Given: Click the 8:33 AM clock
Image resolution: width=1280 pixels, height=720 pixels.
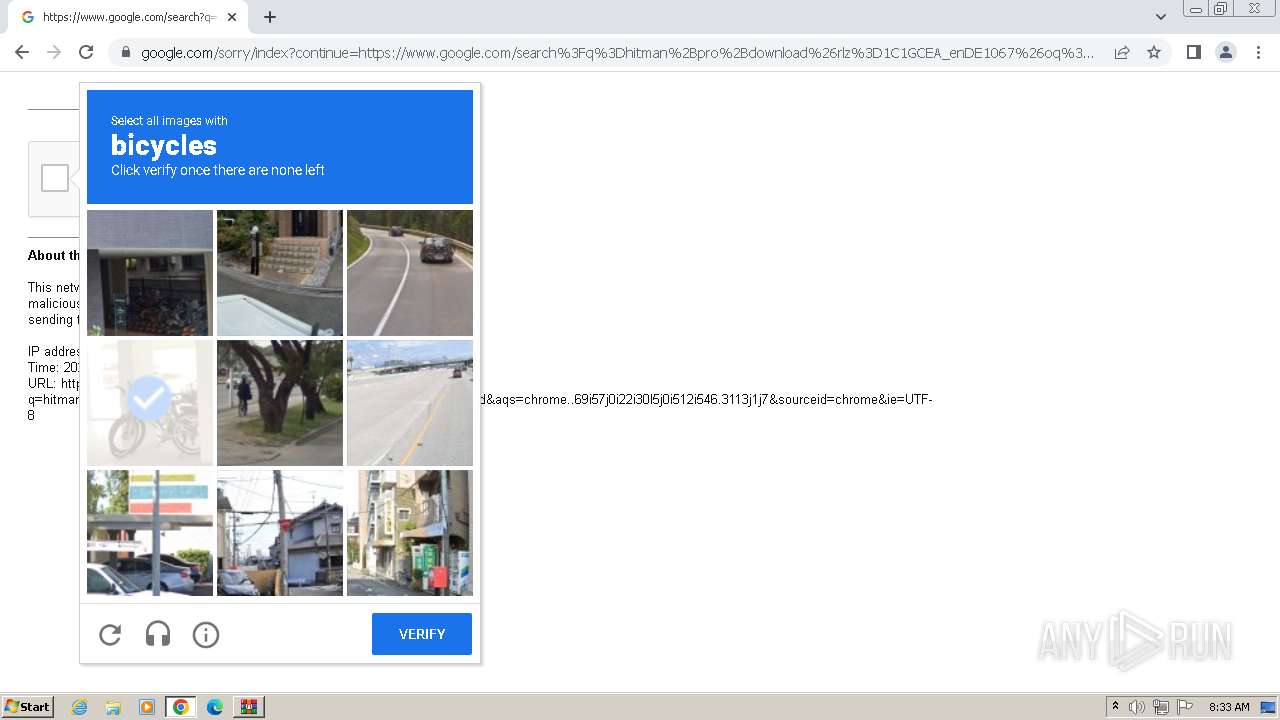Looking at the screenshot, I should click(1229, 707).
